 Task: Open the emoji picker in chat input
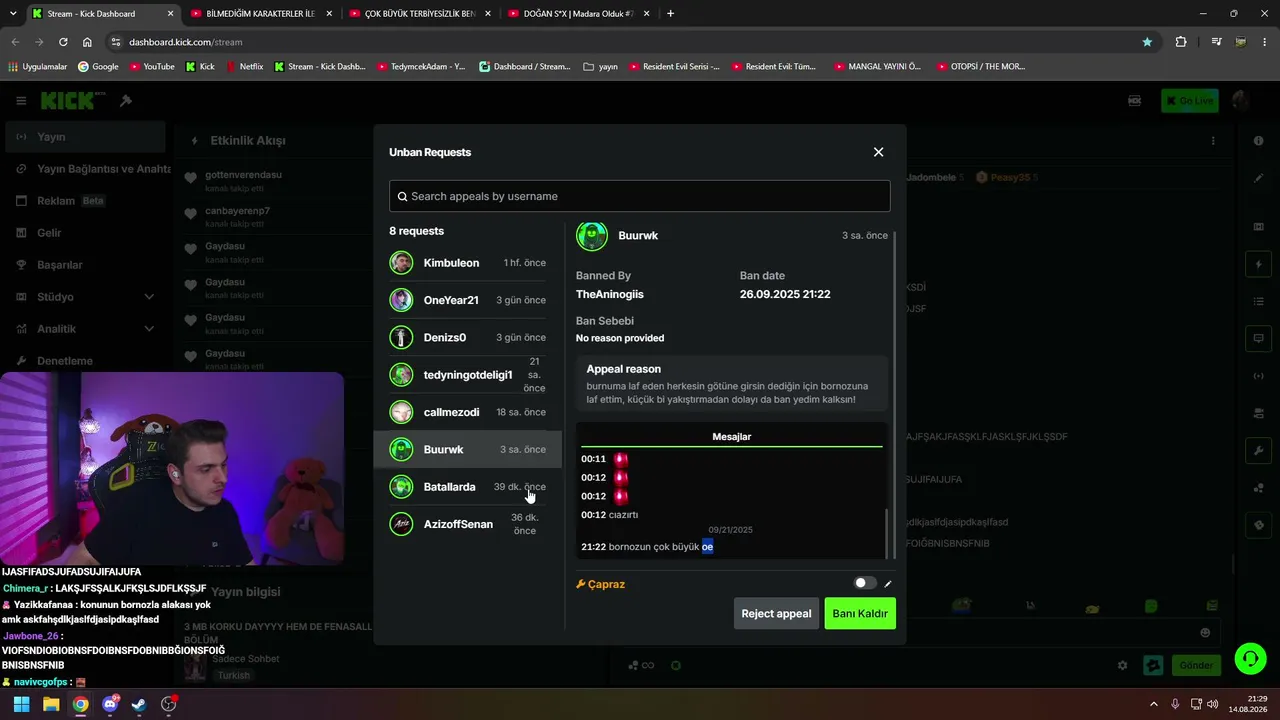pos(1205,632)
